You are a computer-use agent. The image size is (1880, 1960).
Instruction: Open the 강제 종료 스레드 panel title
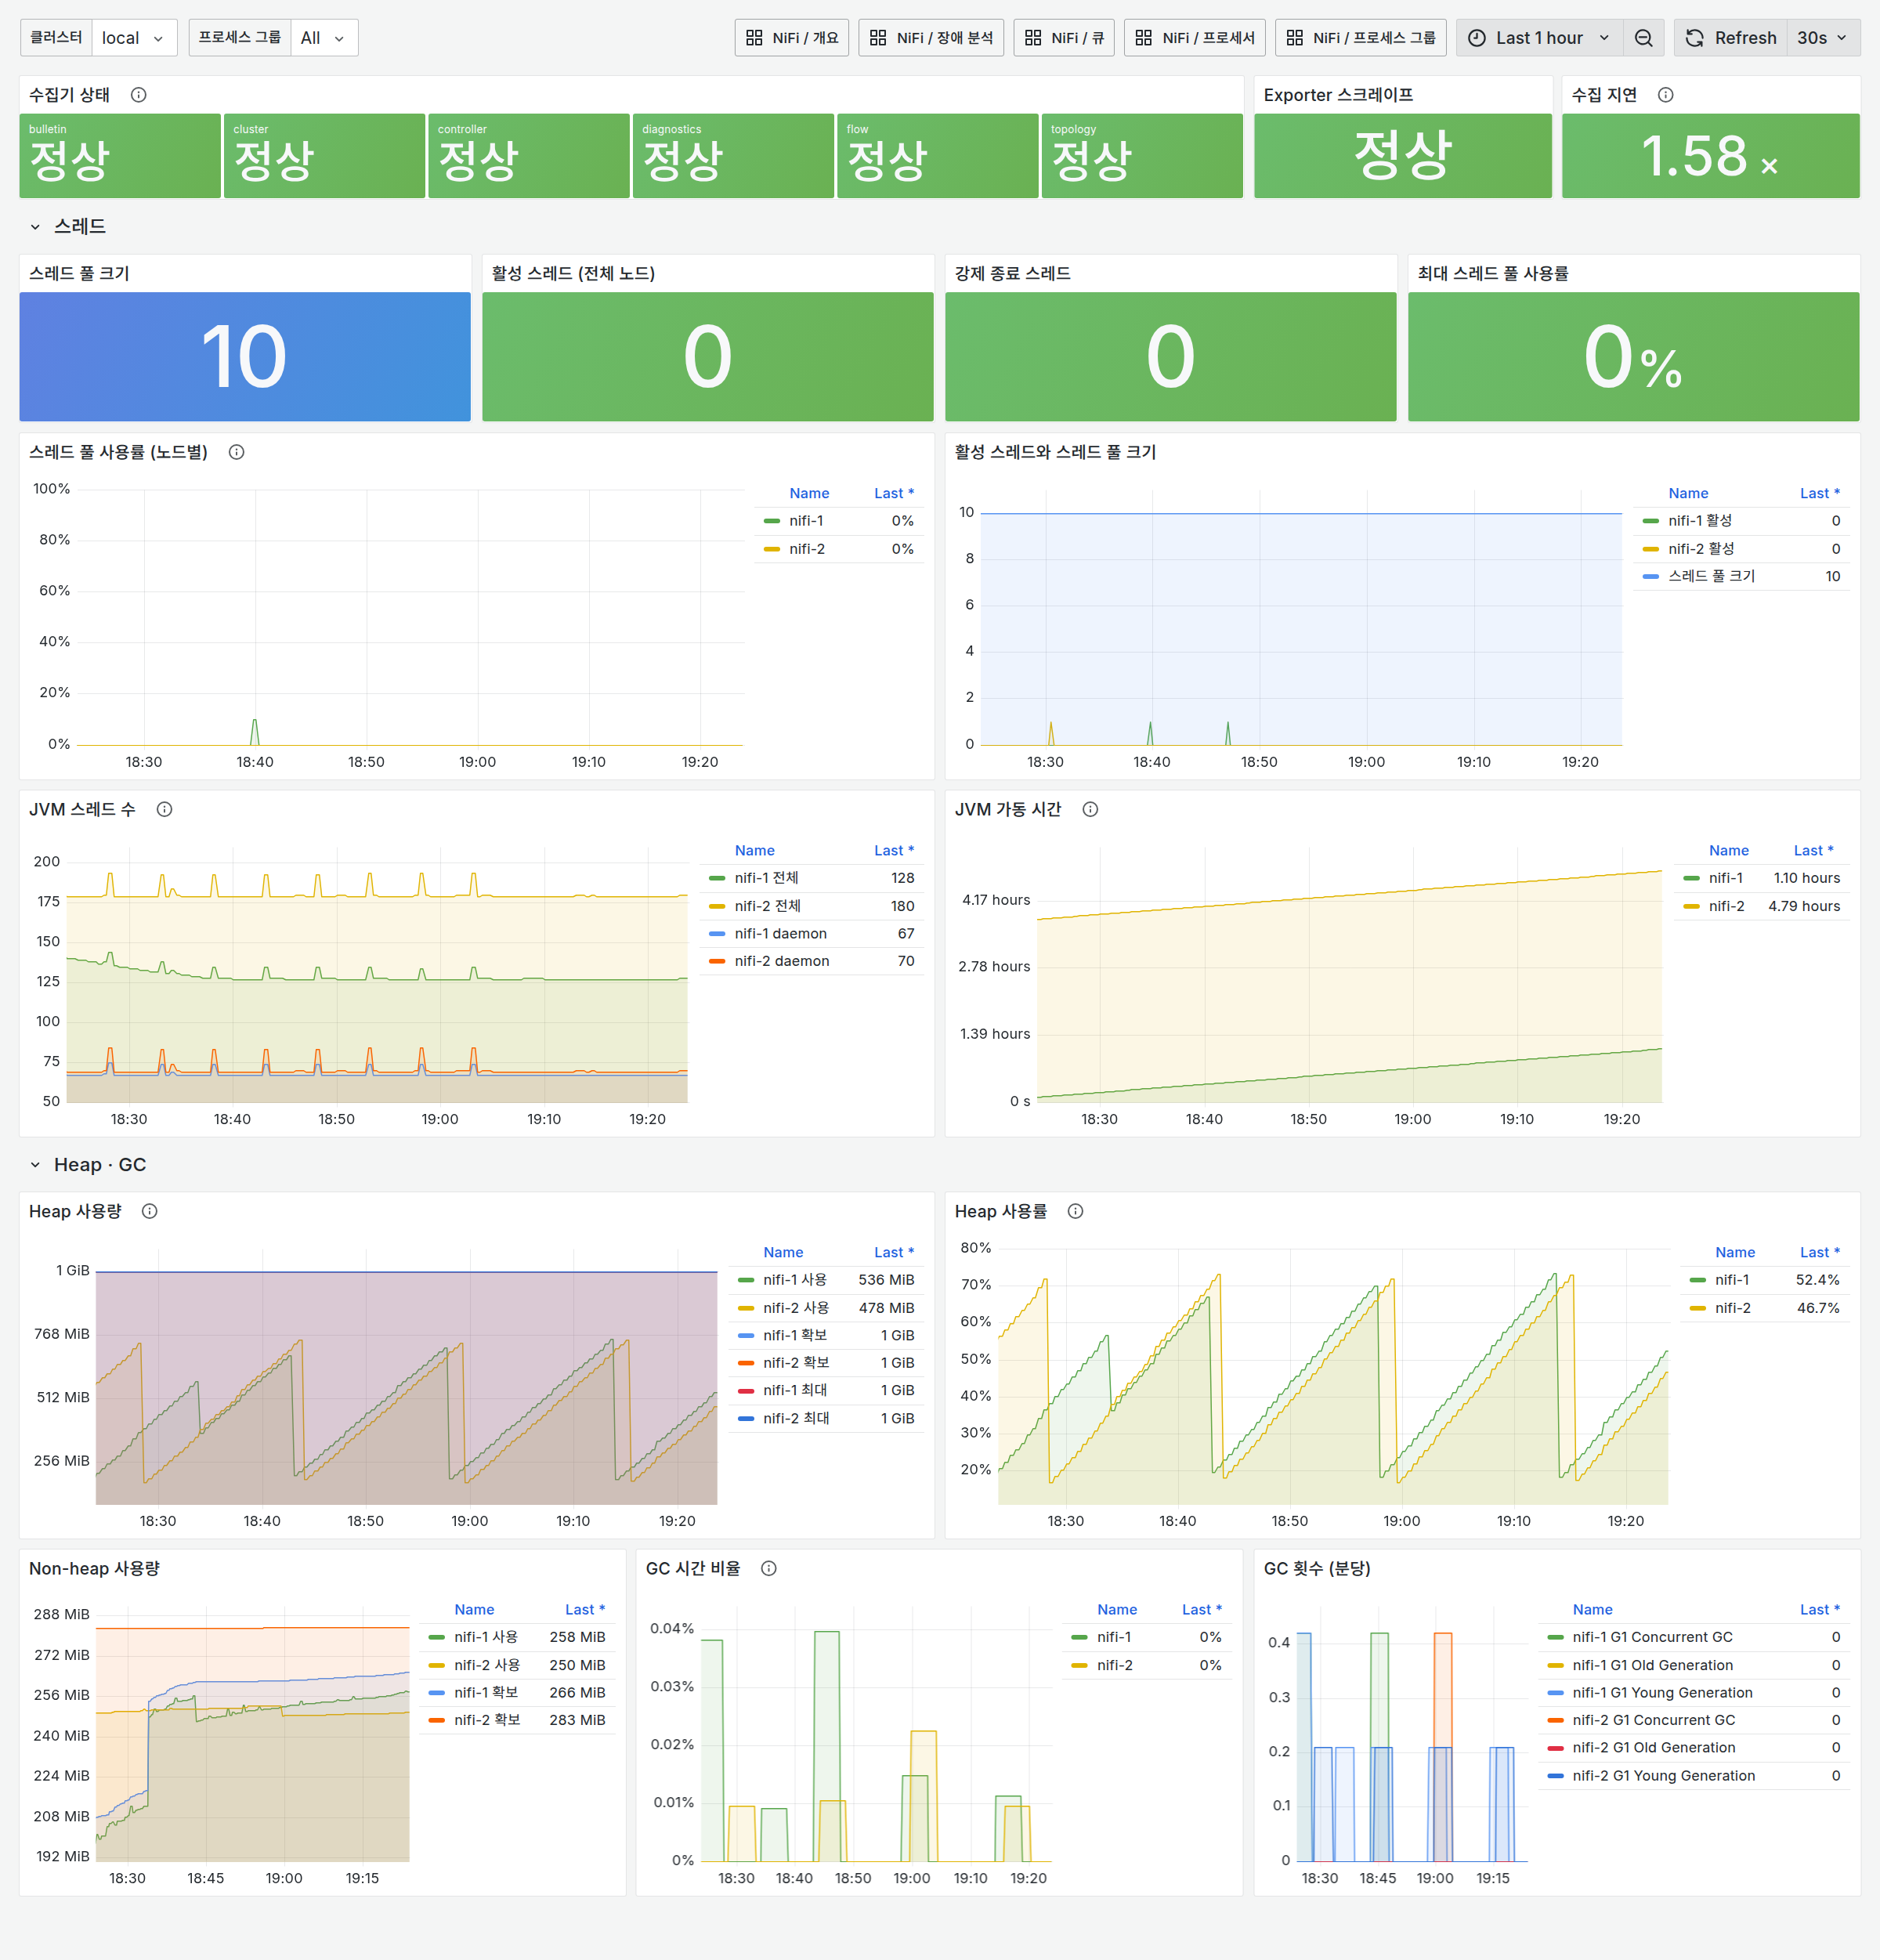1012,273
